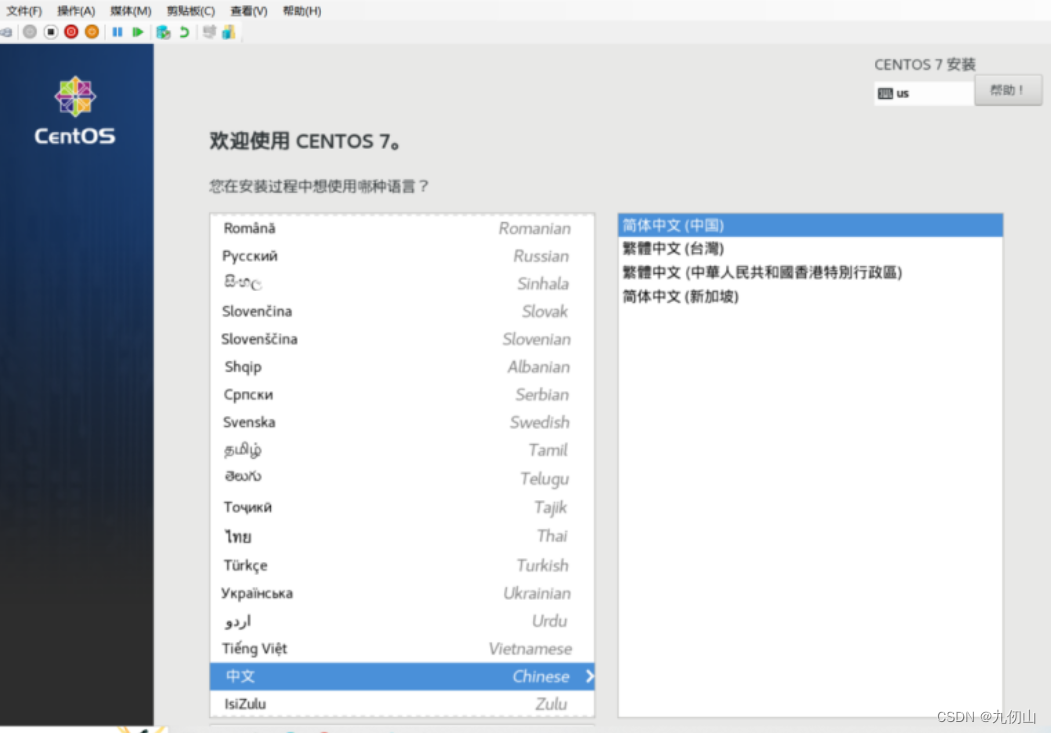Choose Slovenčina Slovak language
Screen dimensions: 1051x733
coord(402,311)
